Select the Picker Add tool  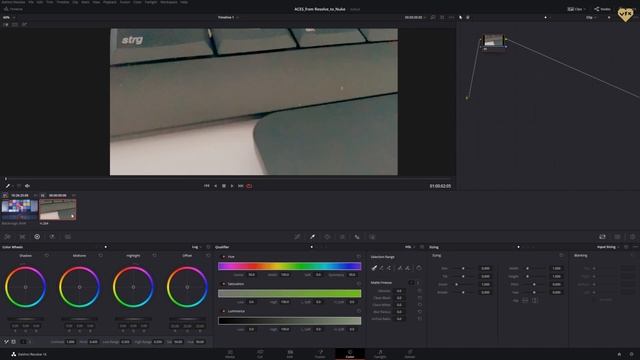point(389,268)
